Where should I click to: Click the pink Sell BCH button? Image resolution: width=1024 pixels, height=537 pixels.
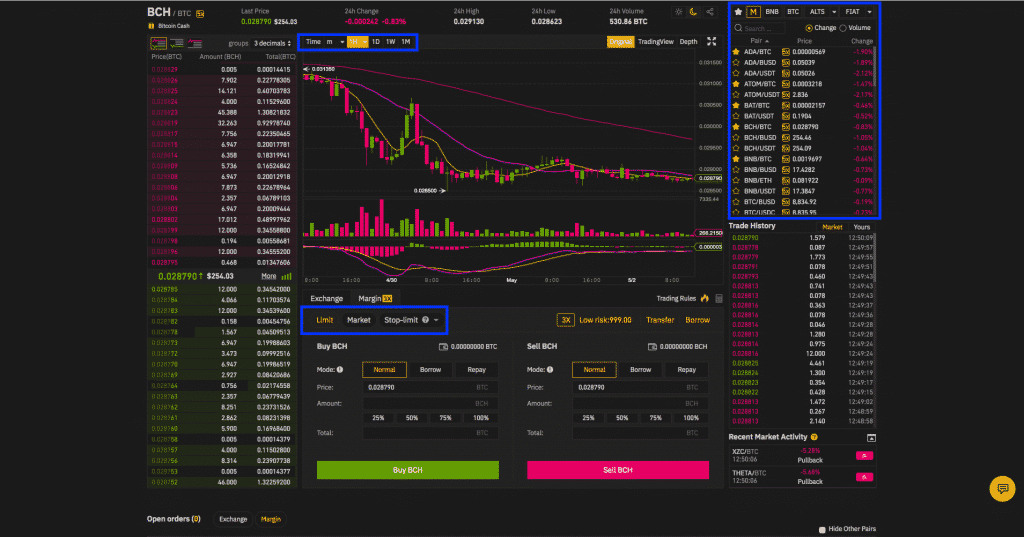click(618, 470)
